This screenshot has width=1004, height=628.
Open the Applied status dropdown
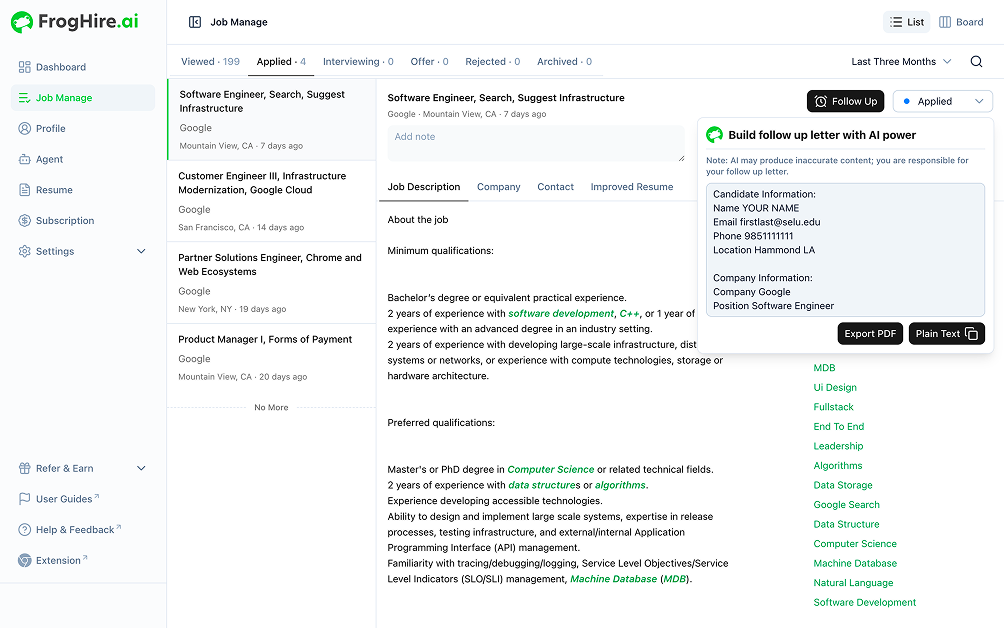pos(942,101)
